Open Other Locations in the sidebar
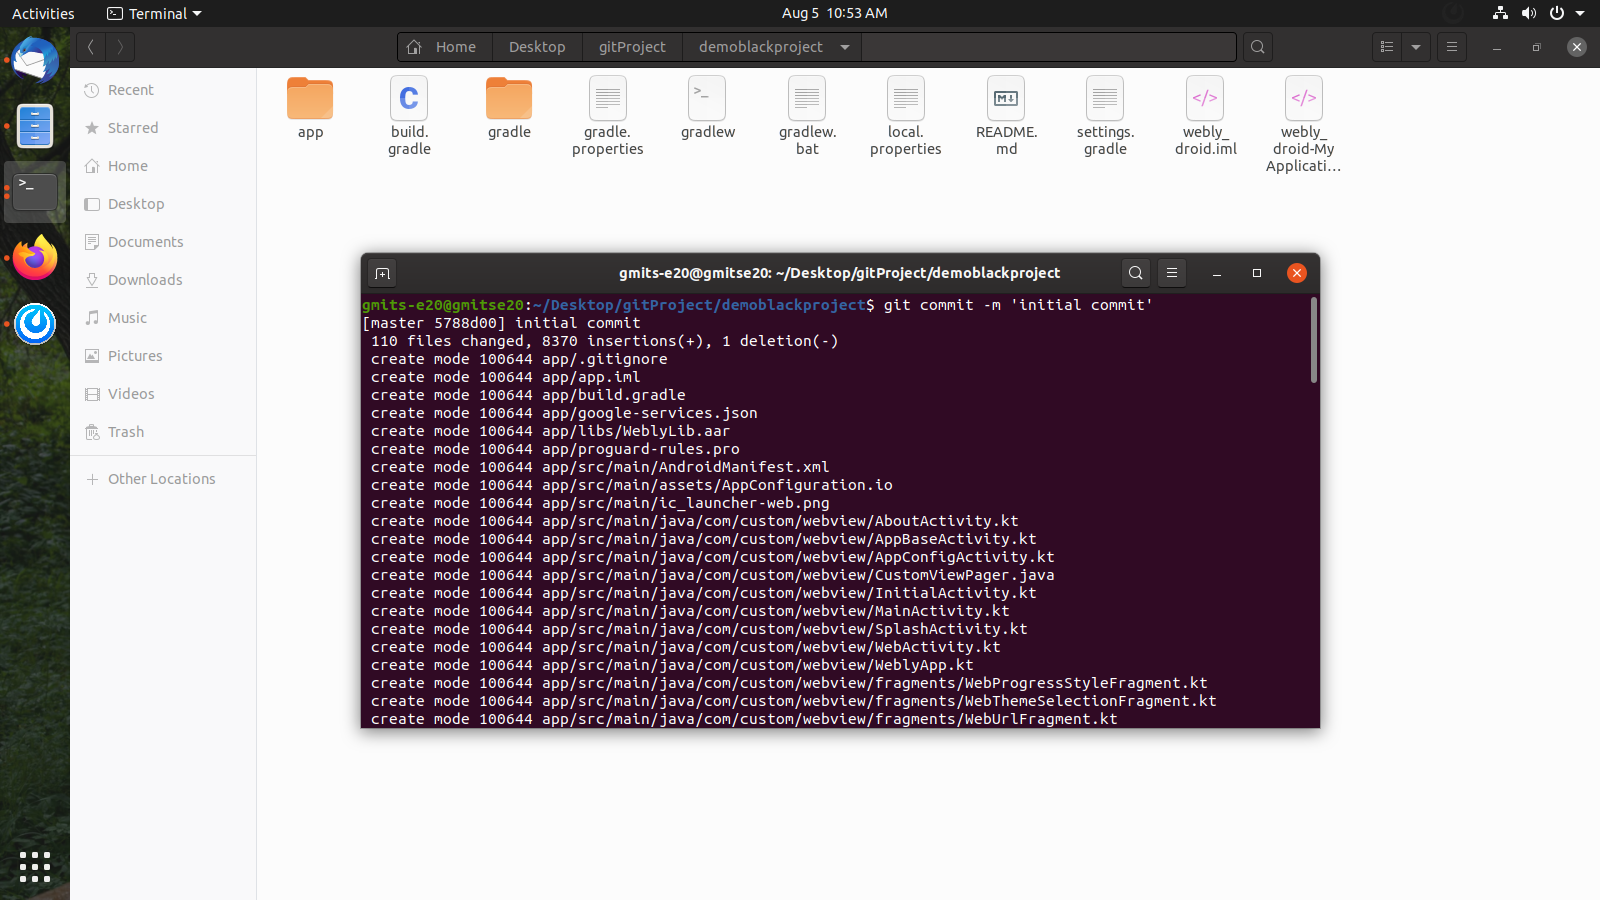 (161, 479)
